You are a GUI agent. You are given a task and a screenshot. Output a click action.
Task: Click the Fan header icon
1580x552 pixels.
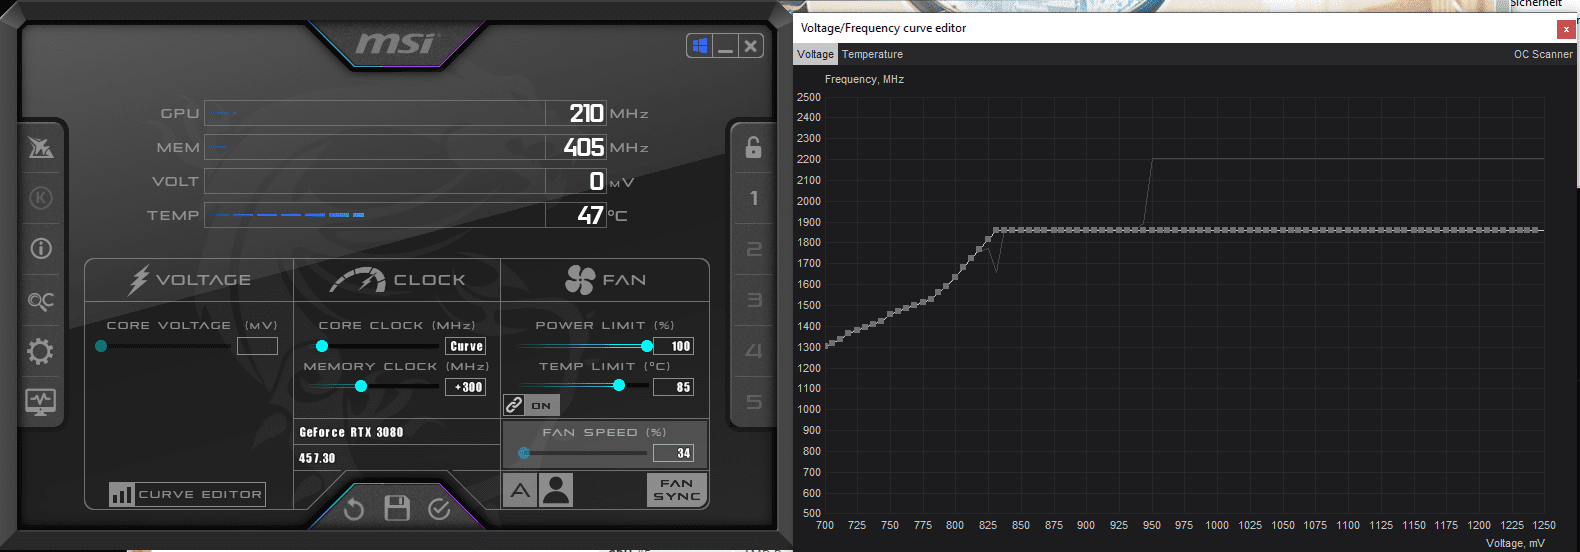pyautogui.click(x=580, y=280)
